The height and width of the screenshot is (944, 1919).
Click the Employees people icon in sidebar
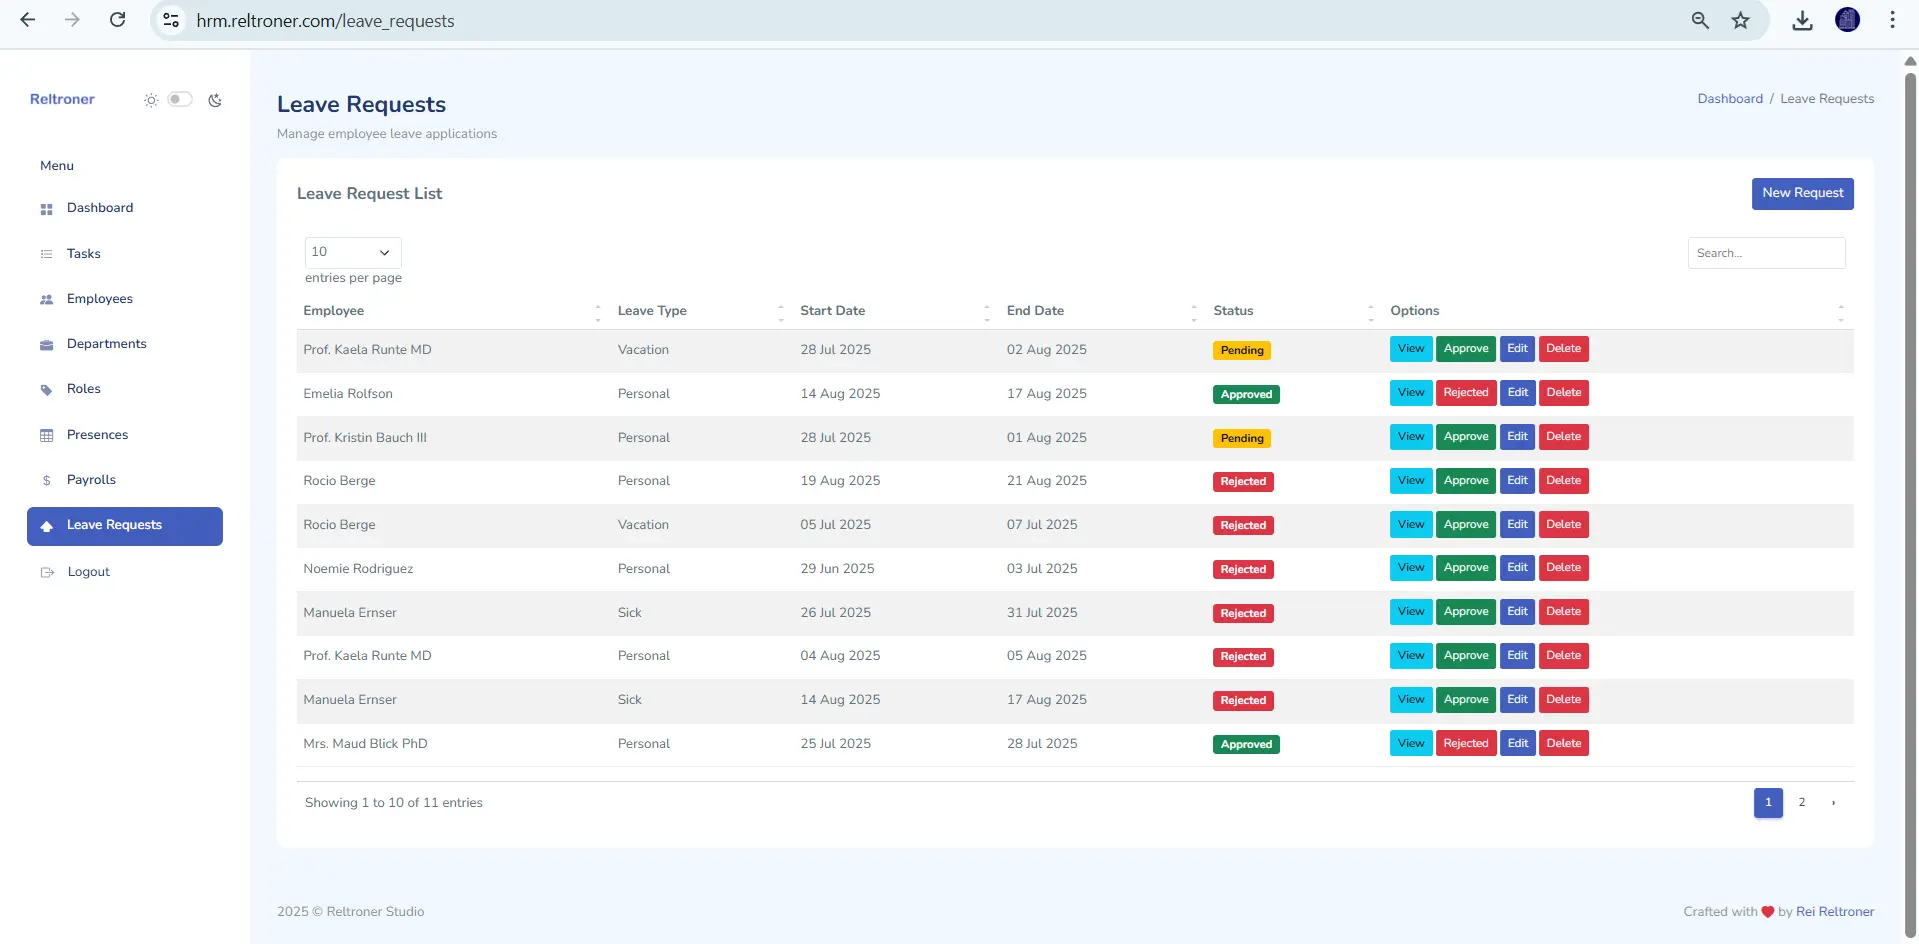46,300
